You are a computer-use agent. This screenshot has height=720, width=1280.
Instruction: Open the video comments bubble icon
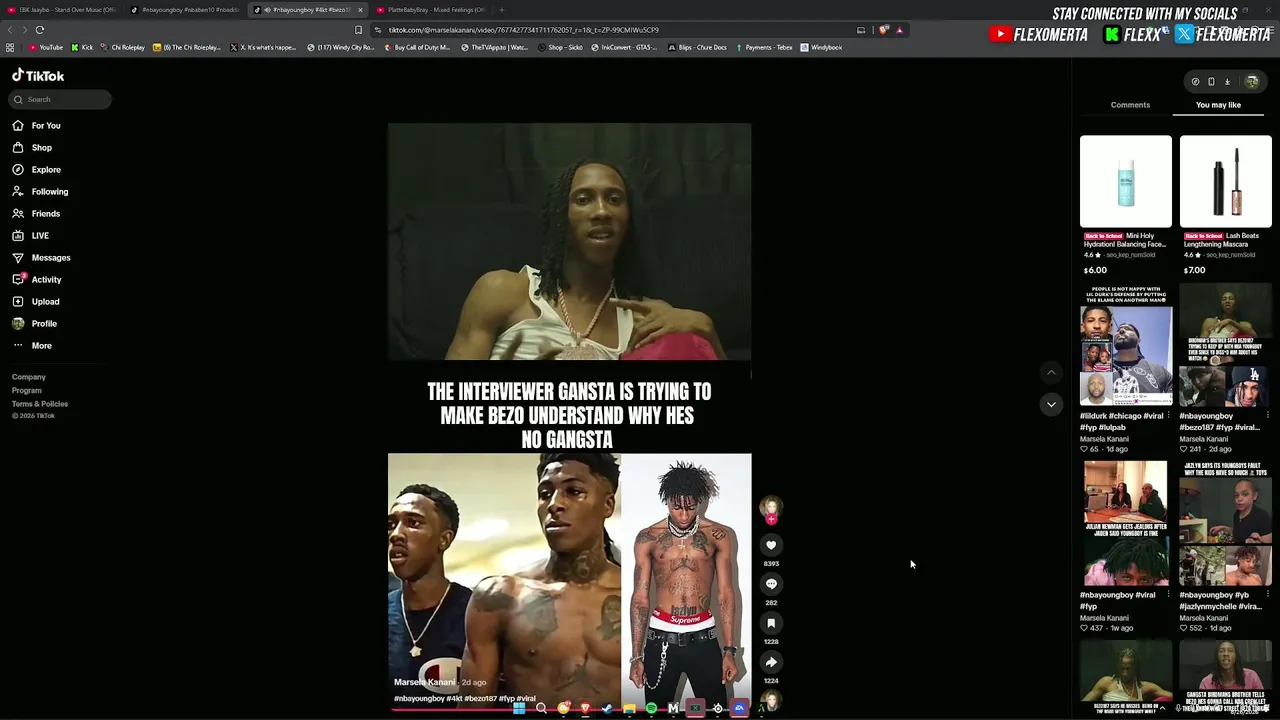[x=771, y=584]
